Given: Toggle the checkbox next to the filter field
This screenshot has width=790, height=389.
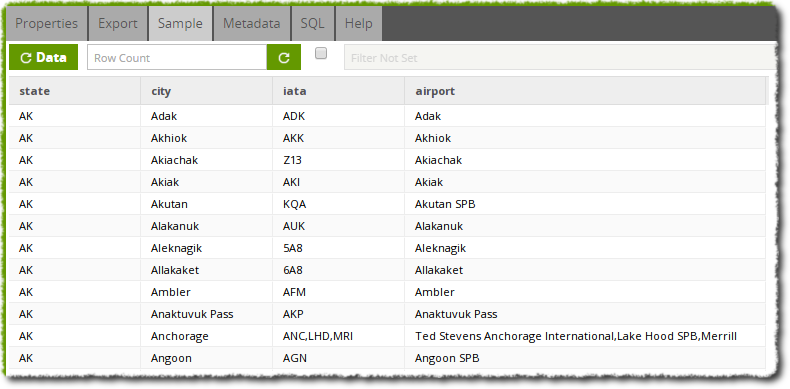Looking at the screenshot, I should coord(321,53).
